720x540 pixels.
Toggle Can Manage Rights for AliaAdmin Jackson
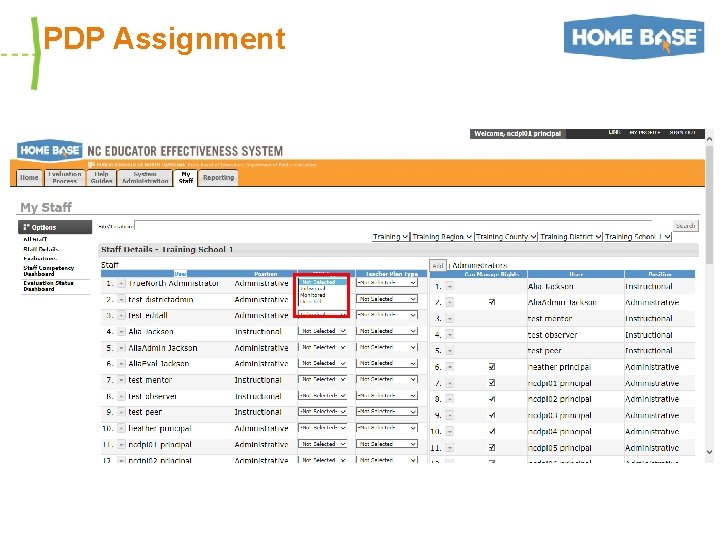coord(492,302)
